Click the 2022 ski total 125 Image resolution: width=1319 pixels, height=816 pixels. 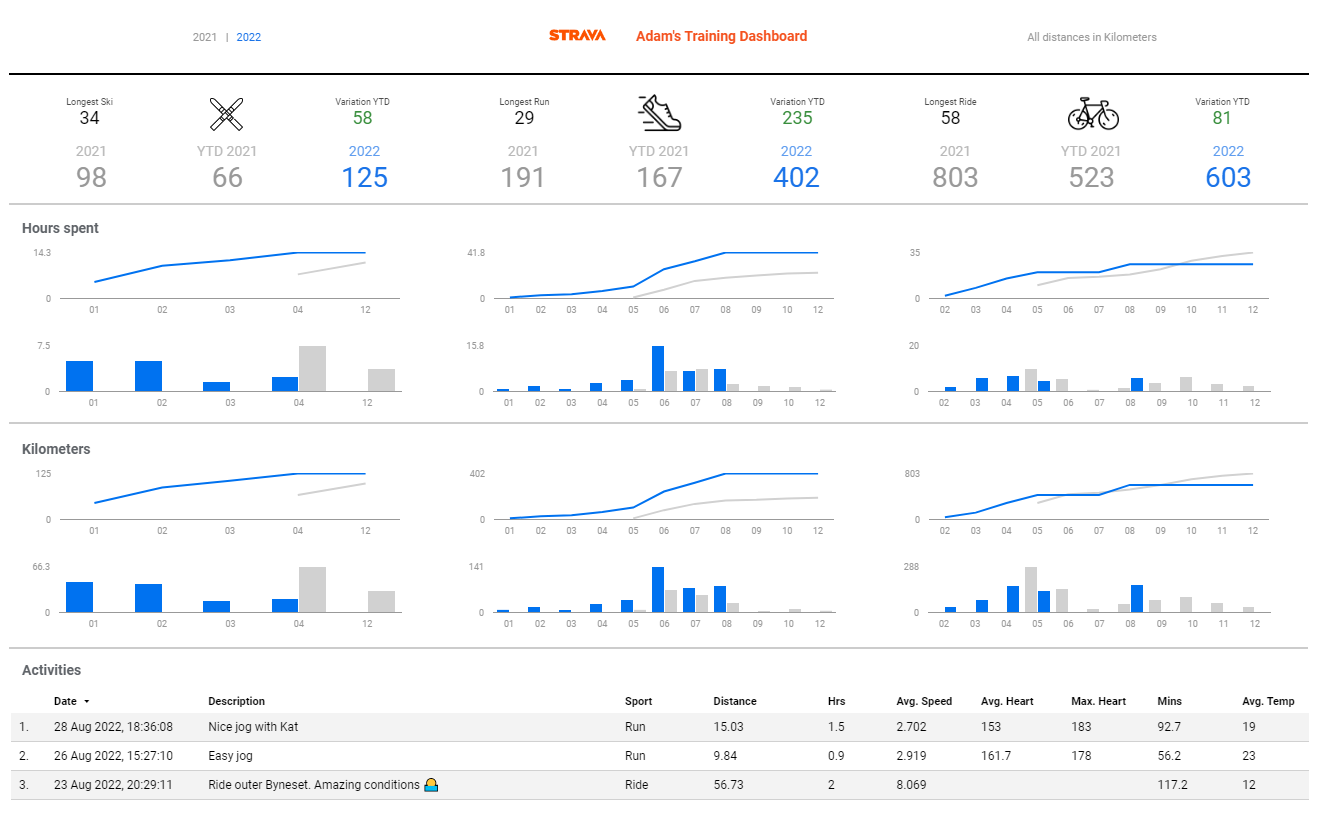[365, 177]
